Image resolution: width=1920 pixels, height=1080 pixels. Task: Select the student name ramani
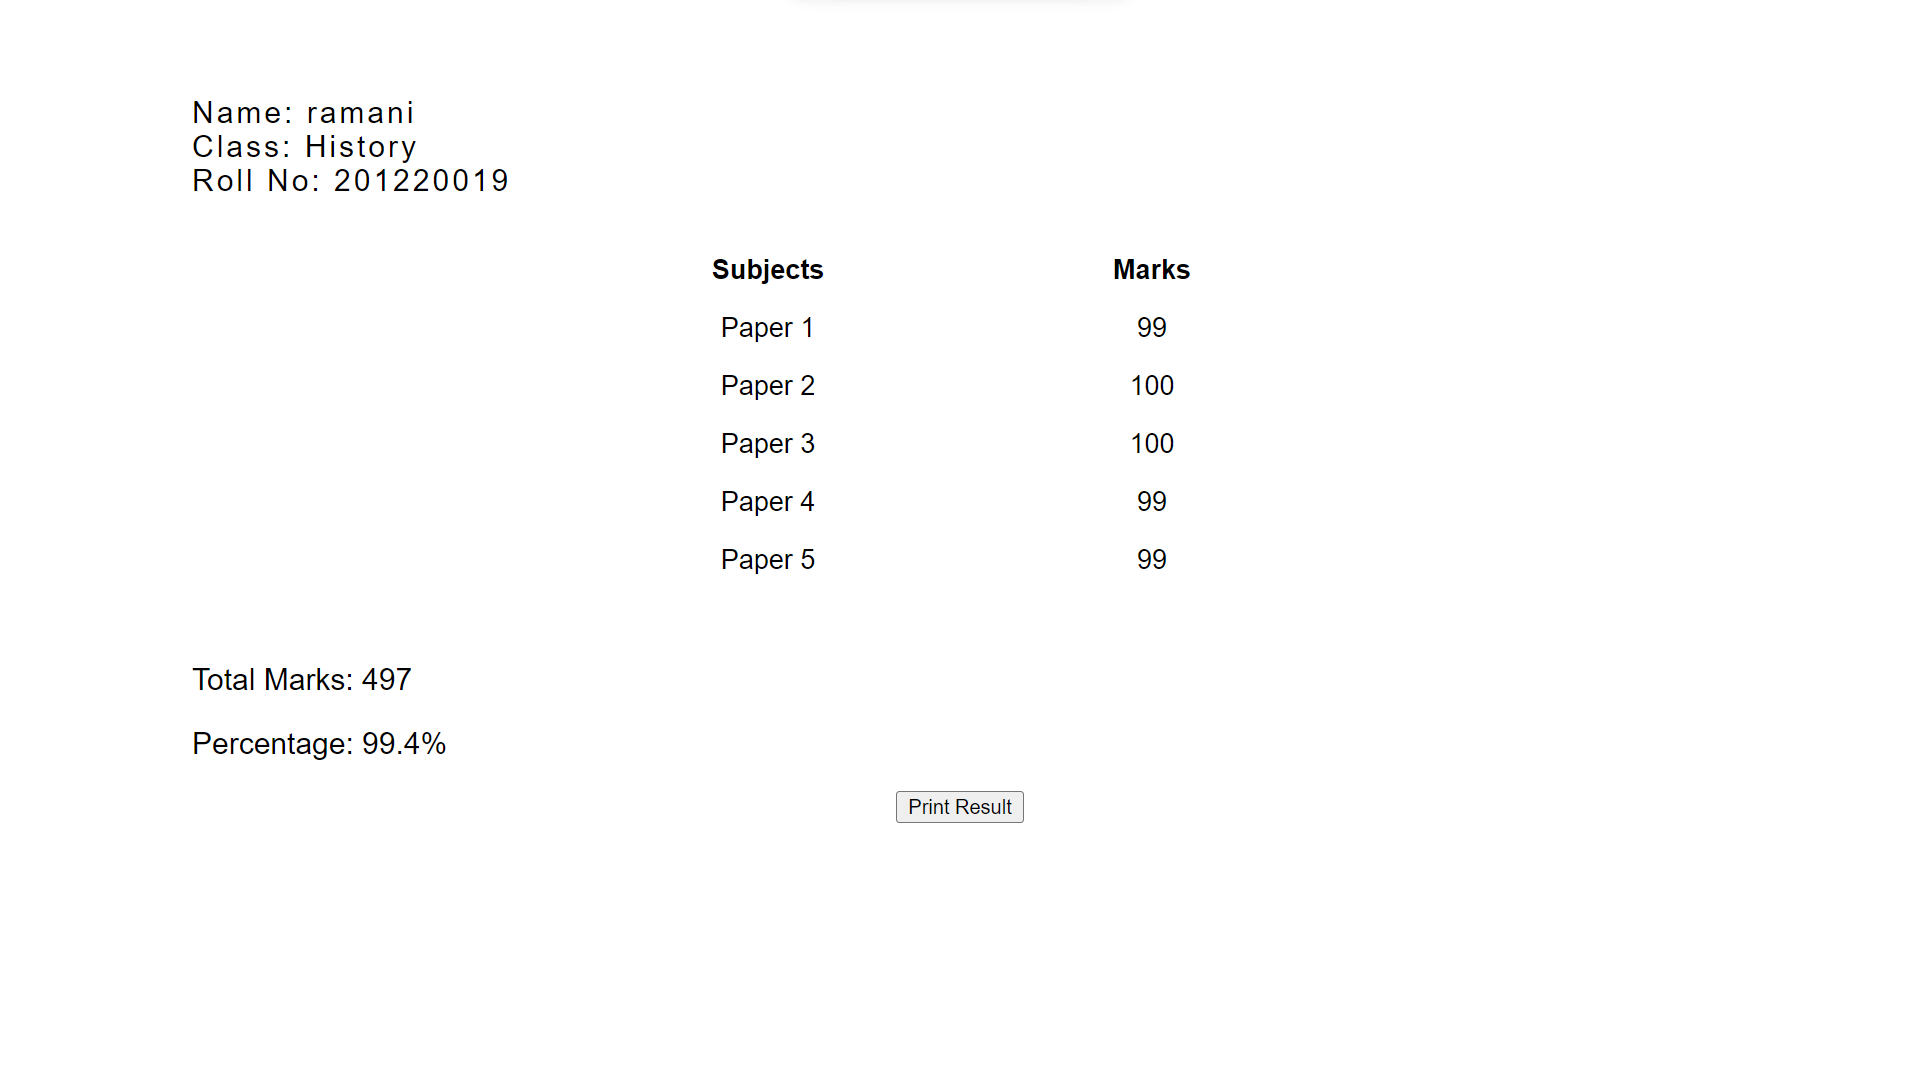coord(362,113)
